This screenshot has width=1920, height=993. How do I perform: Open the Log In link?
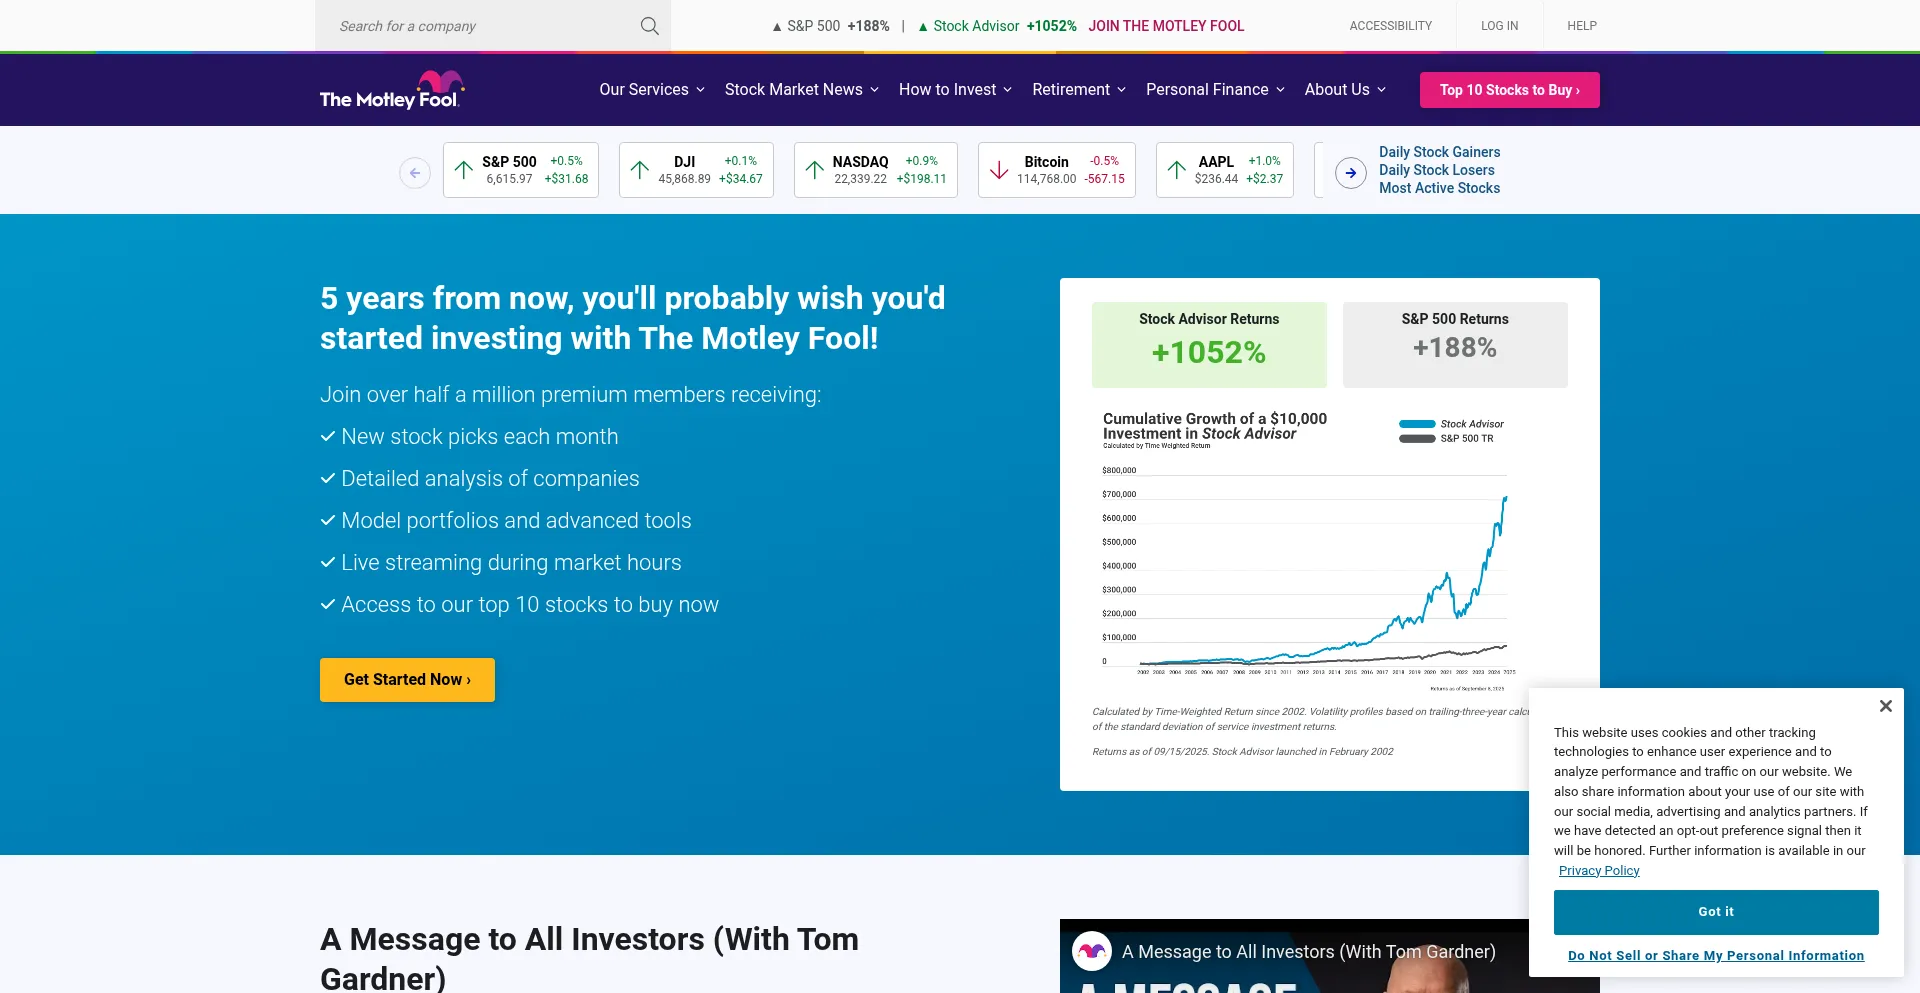1499,26
